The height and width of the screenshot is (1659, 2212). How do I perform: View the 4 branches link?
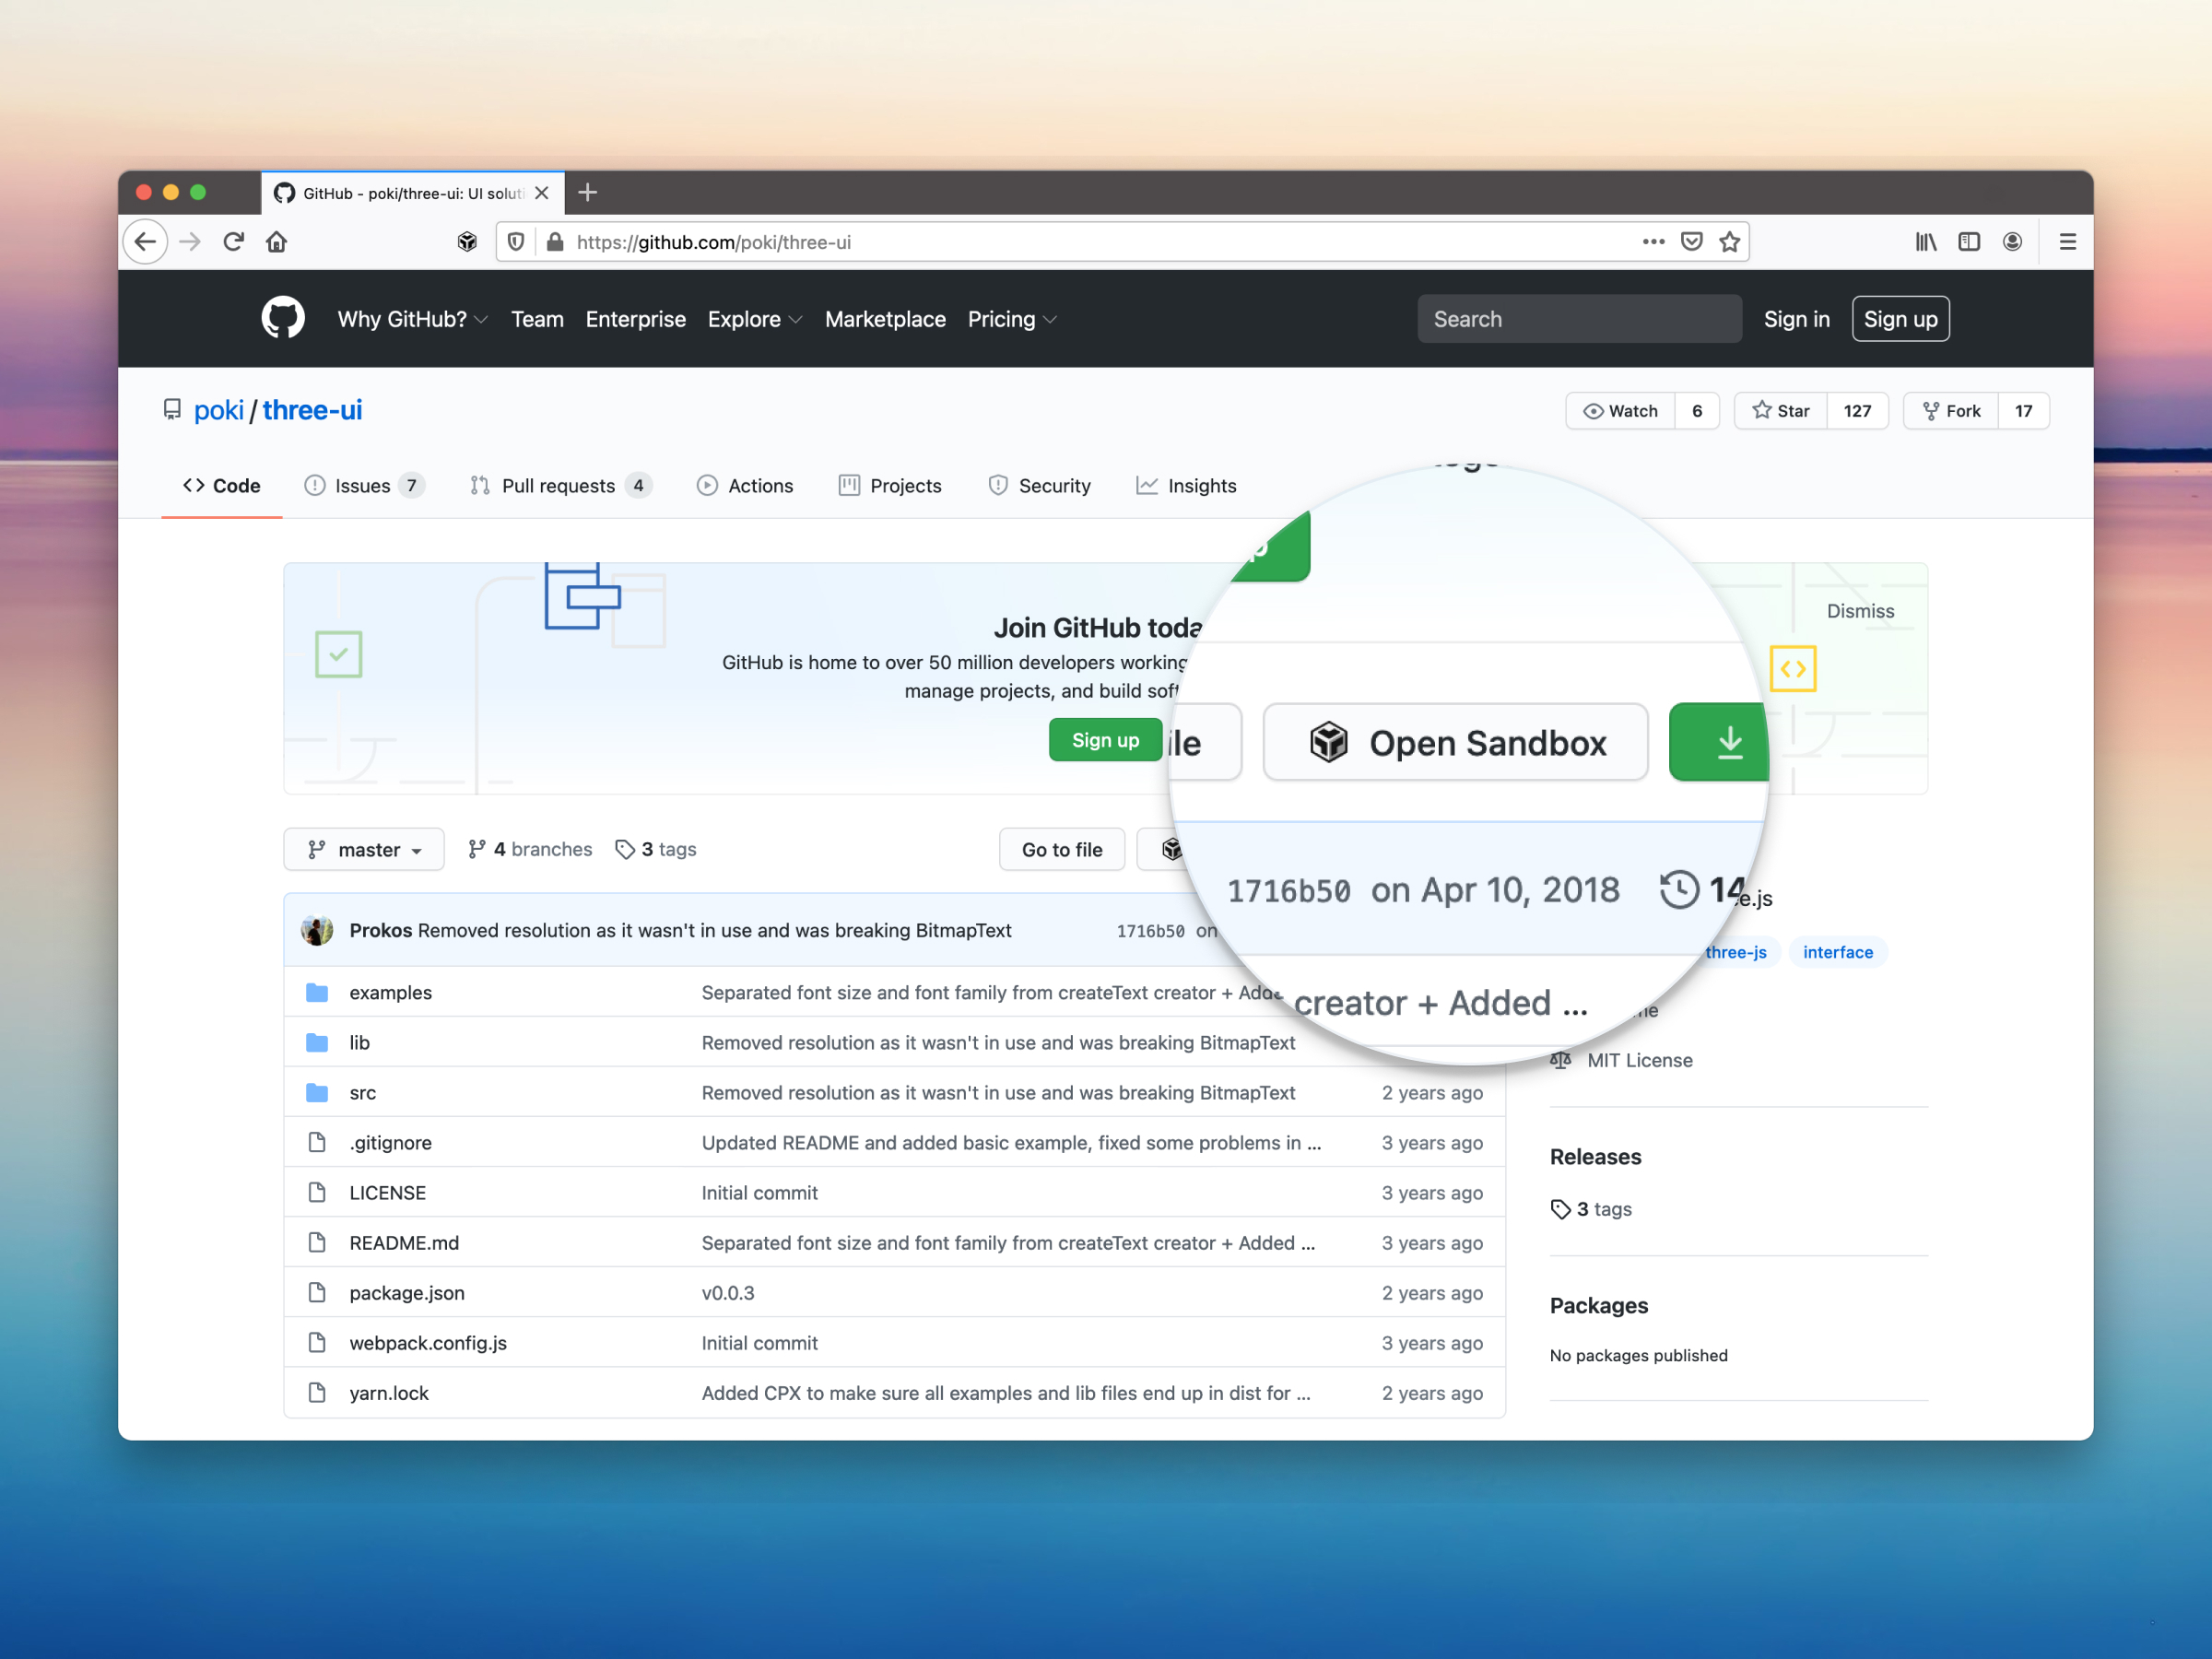coord(530,849)
